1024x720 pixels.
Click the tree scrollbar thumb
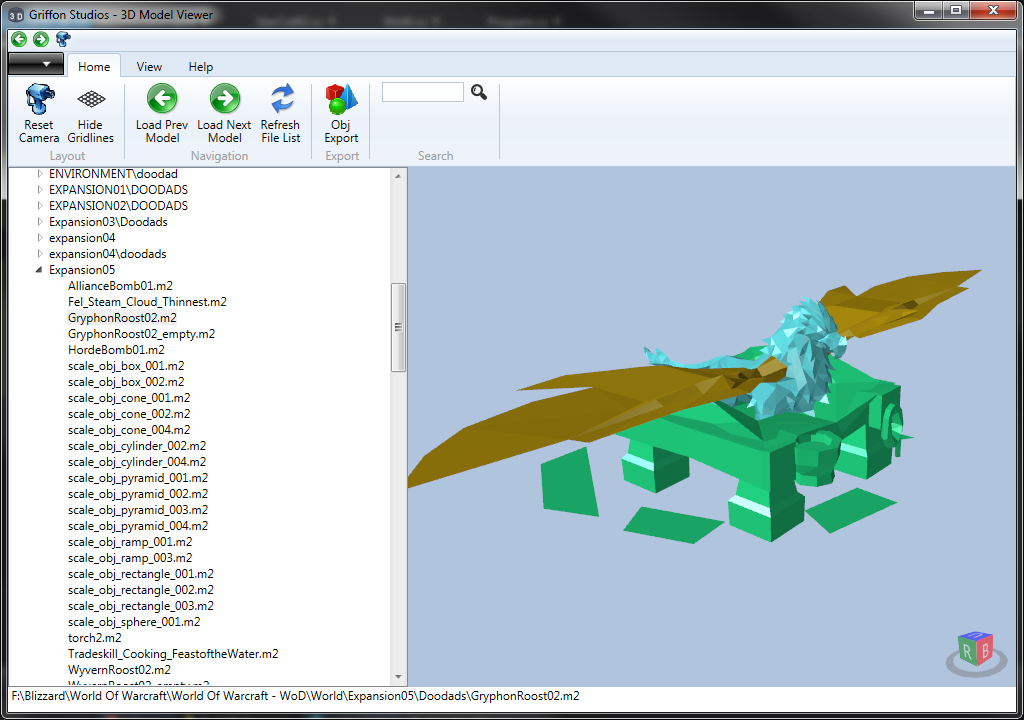coord(398,327)
